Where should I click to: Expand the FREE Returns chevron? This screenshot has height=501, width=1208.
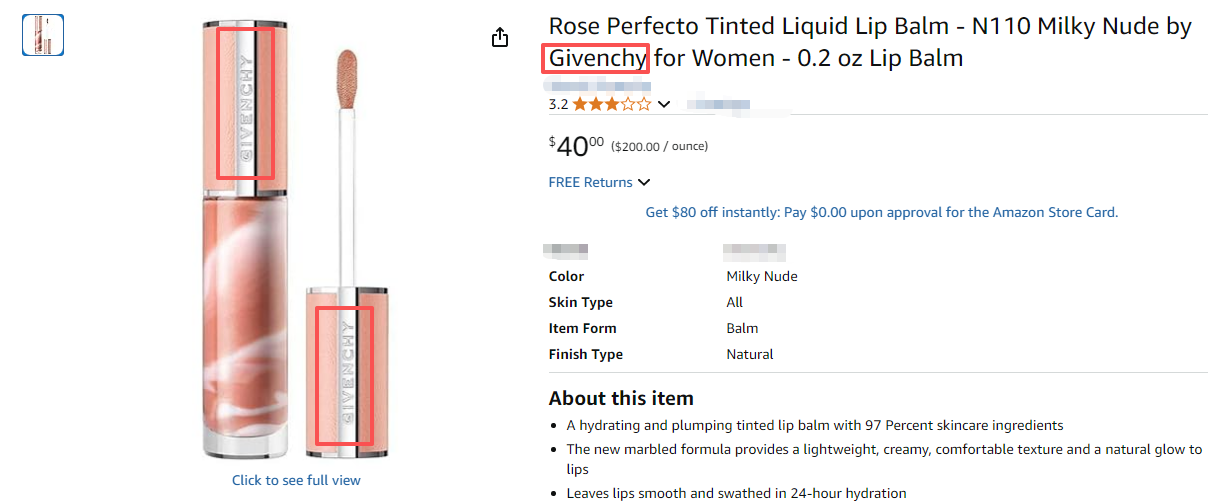coord(644,182)
